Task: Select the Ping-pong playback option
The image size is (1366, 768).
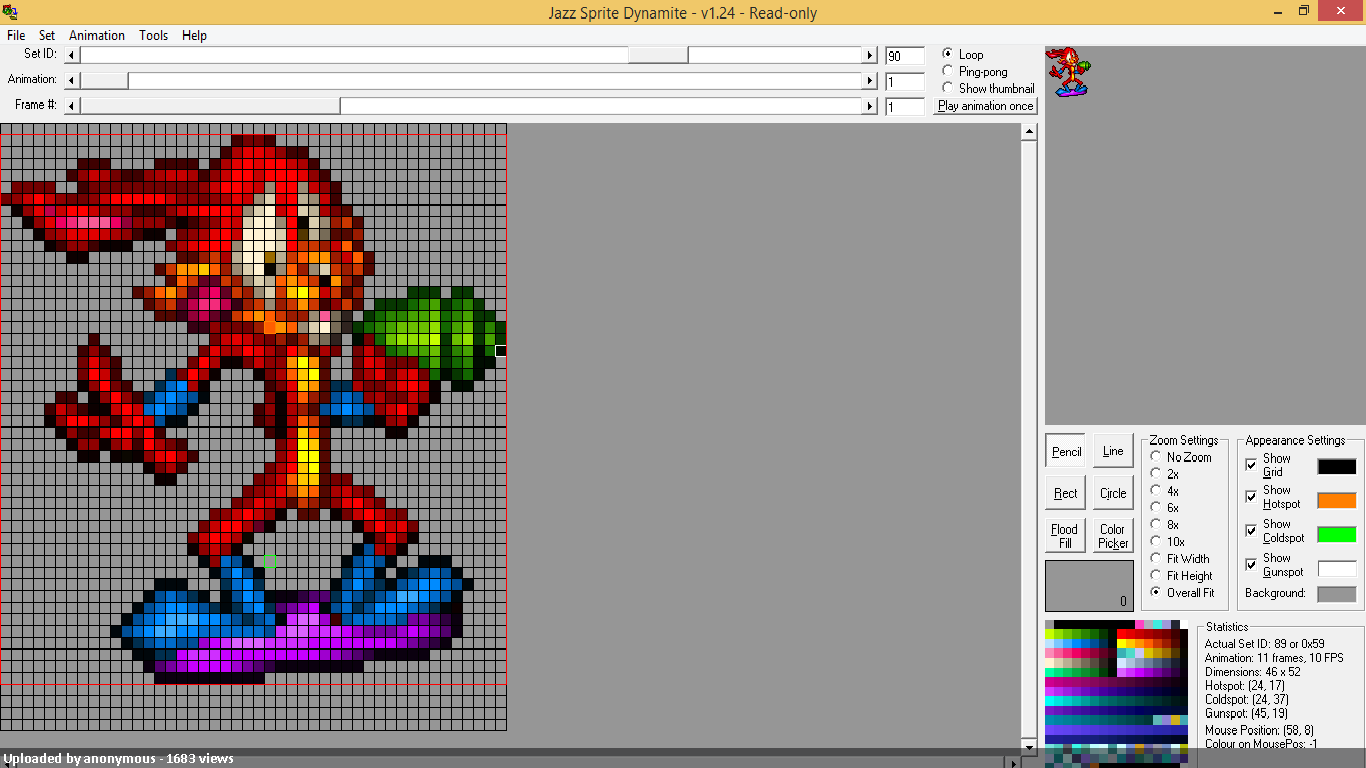Action: coord(948,71)
